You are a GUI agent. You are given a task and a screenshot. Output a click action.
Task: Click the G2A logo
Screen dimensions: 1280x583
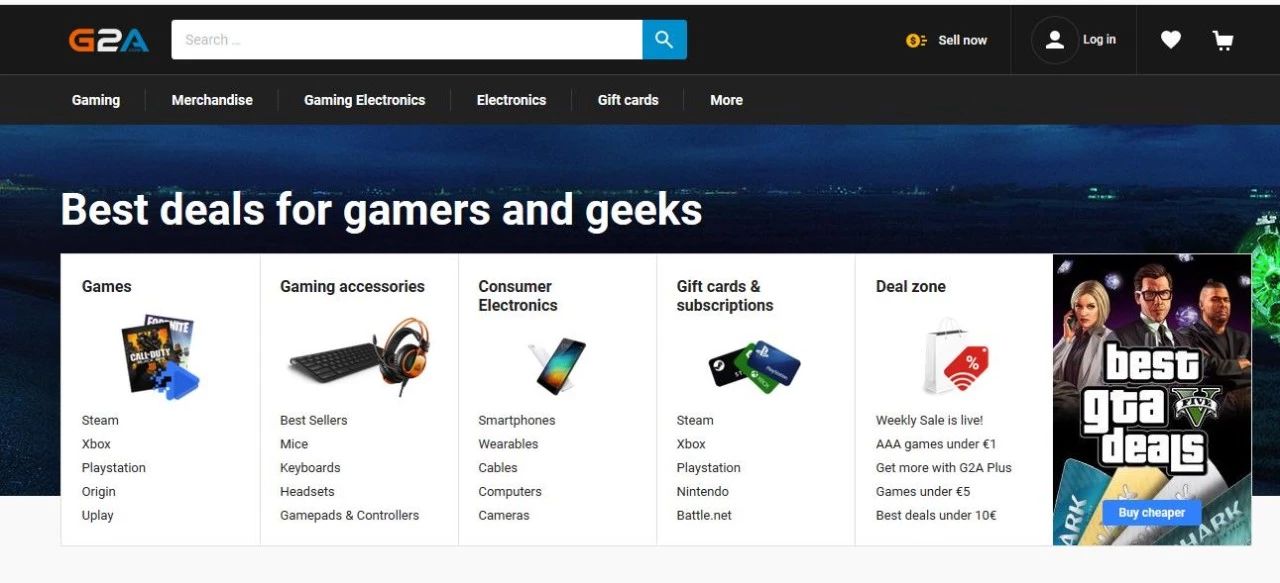click(x=109, y=40)
